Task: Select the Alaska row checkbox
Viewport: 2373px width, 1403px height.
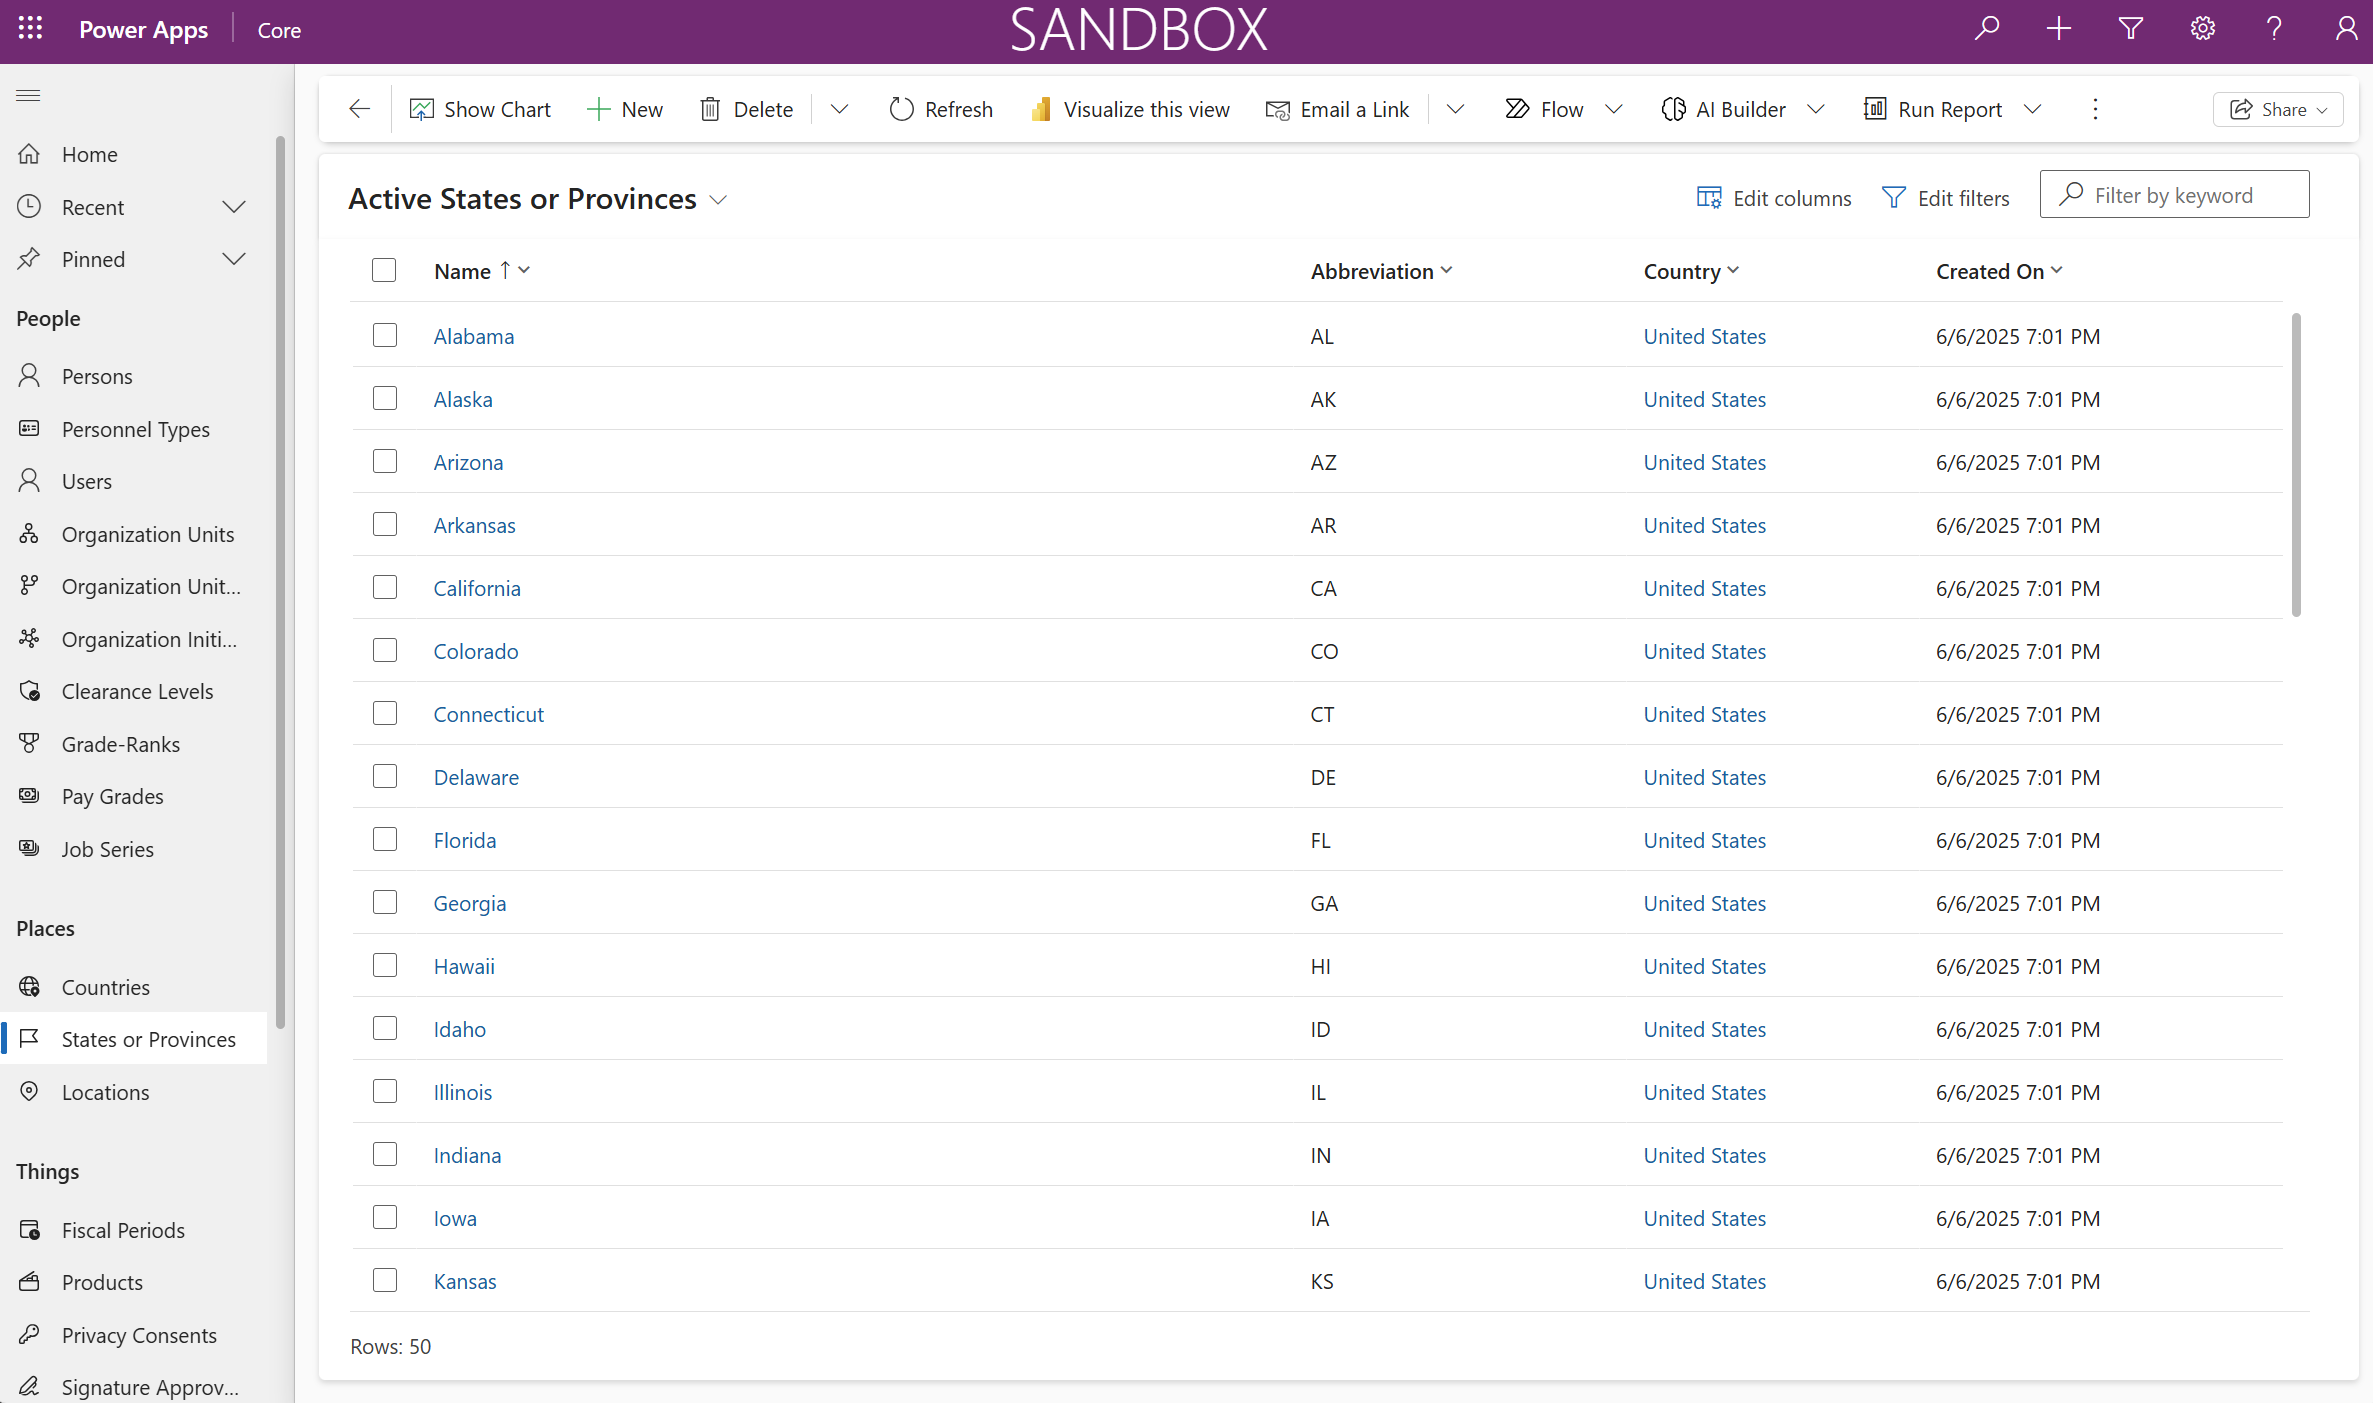Action: (385, 398)
